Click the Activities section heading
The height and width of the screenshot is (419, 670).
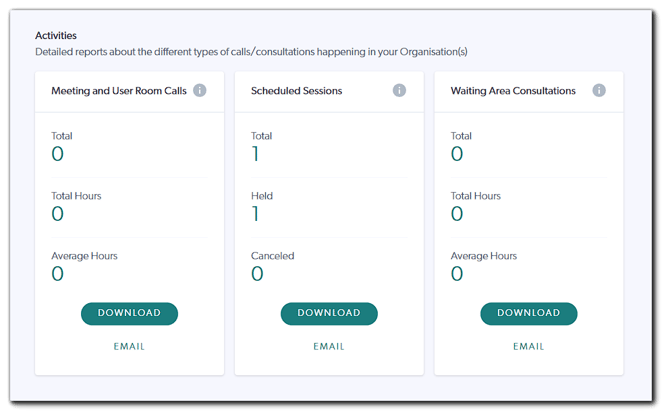[57, 35]
